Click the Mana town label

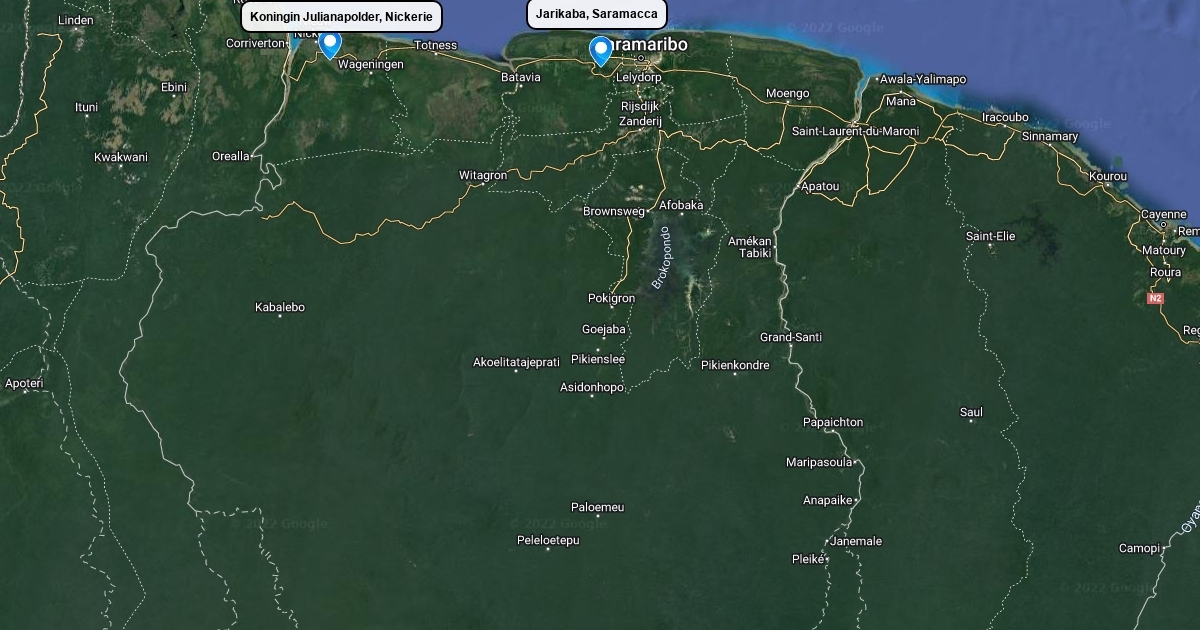[901, 101]
